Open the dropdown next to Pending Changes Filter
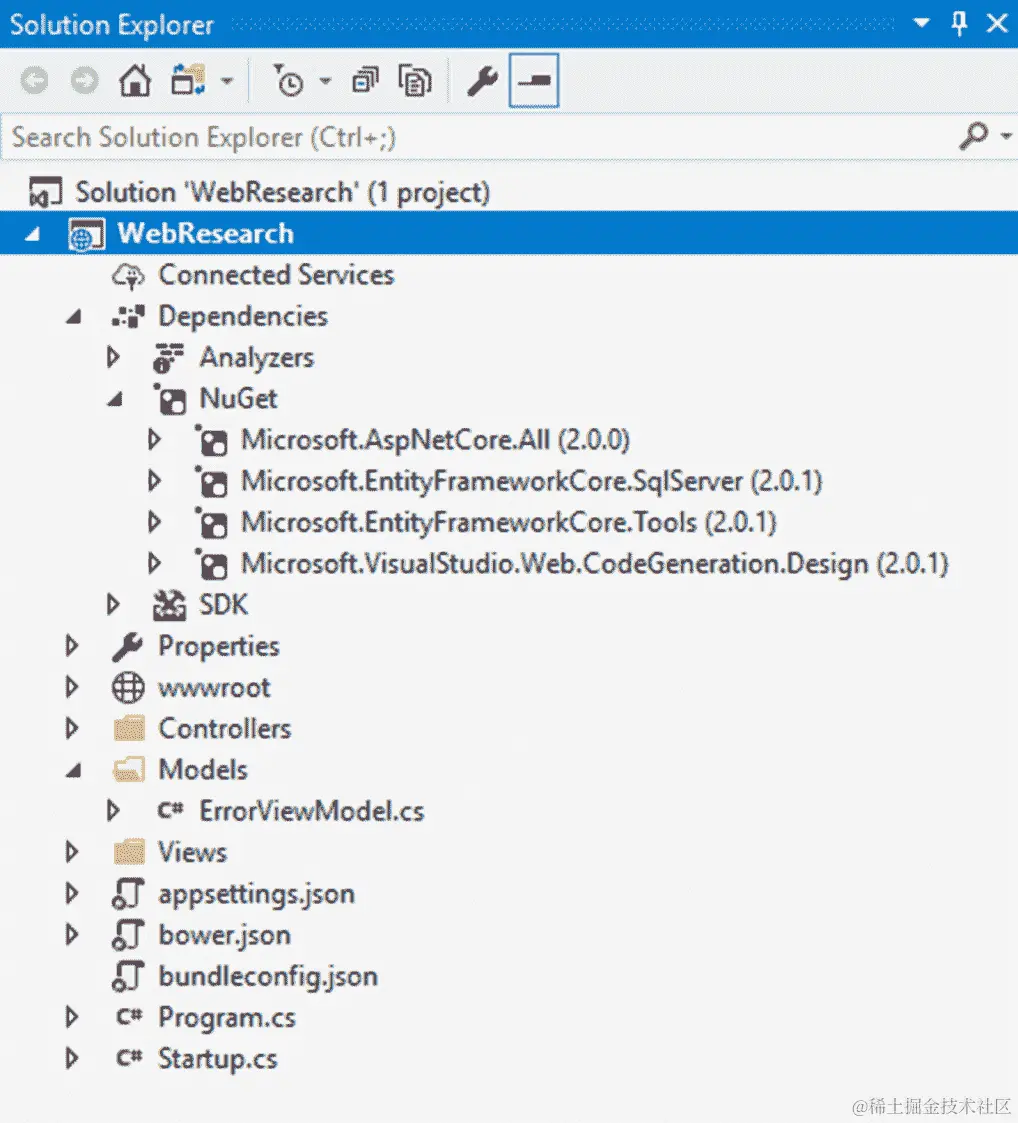The image size is (1018, 1123). (325, 81)
